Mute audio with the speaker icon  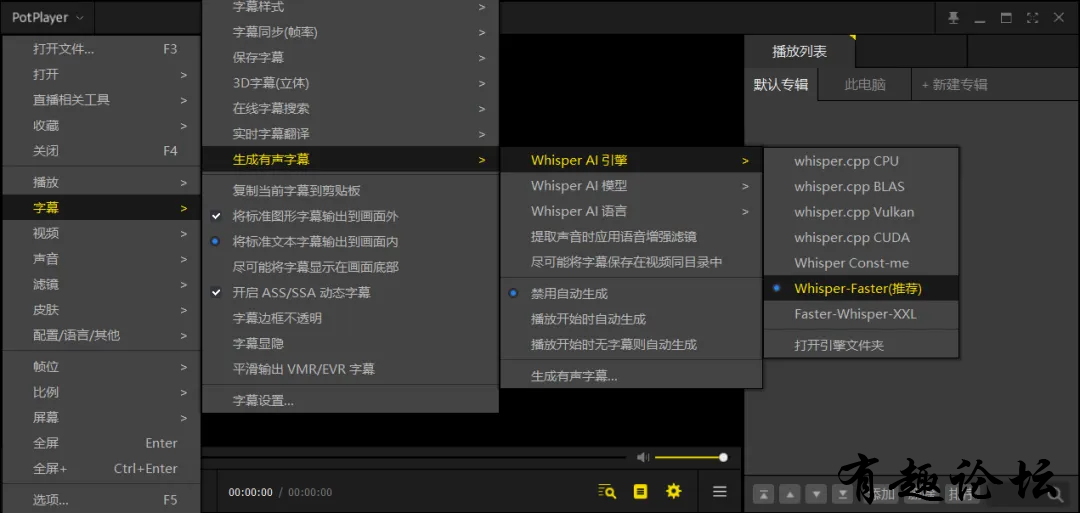coord(643,457)
